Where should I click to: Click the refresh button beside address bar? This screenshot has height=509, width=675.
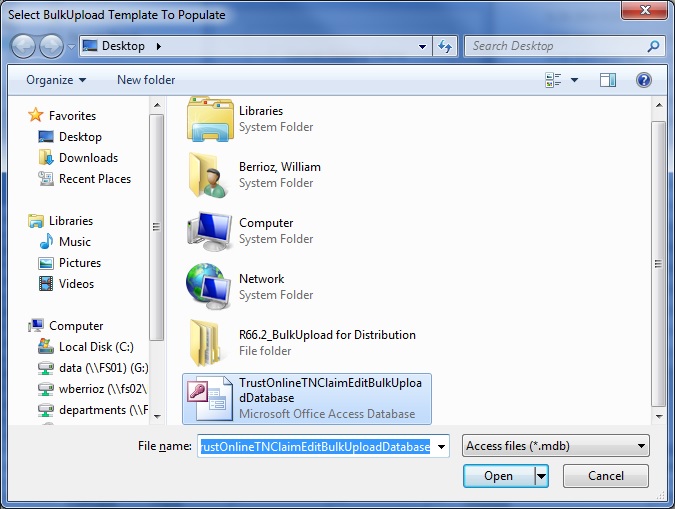point(446,46)
